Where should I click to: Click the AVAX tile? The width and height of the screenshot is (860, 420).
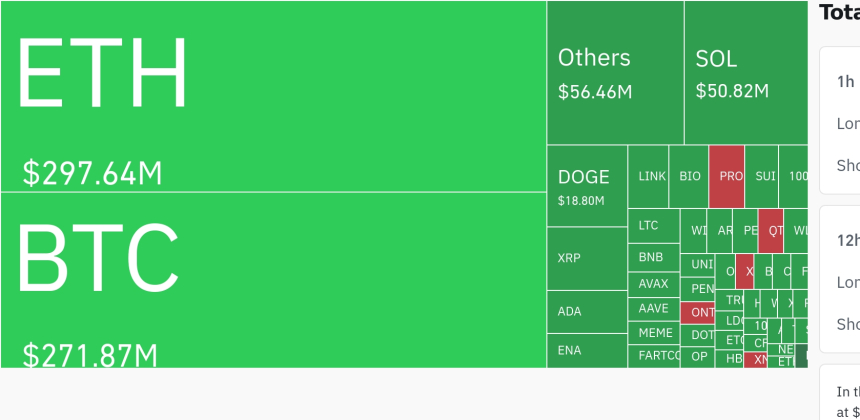click(x=653, y=284)
